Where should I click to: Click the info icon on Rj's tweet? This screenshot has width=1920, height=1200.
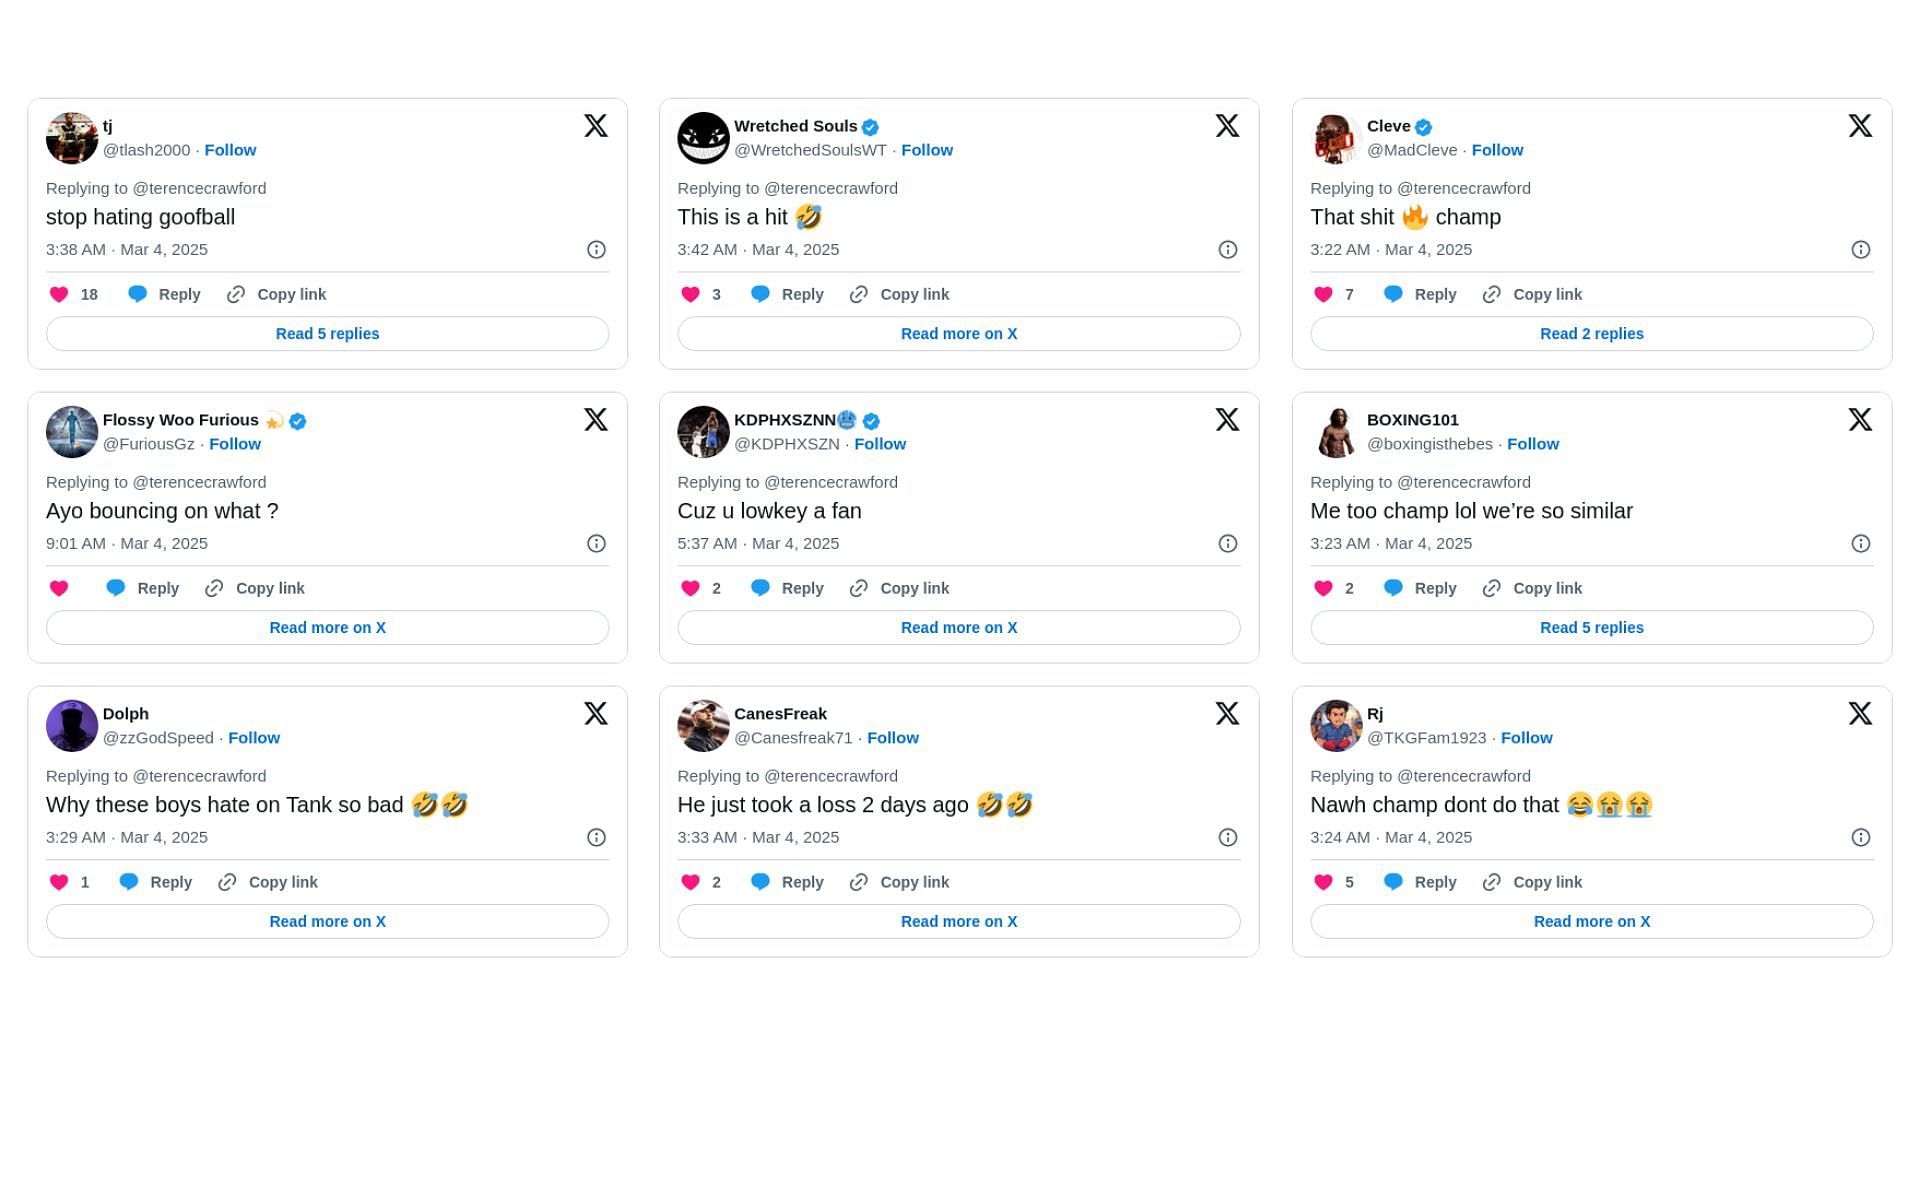pyautogui.click(x=1862, y=836)
